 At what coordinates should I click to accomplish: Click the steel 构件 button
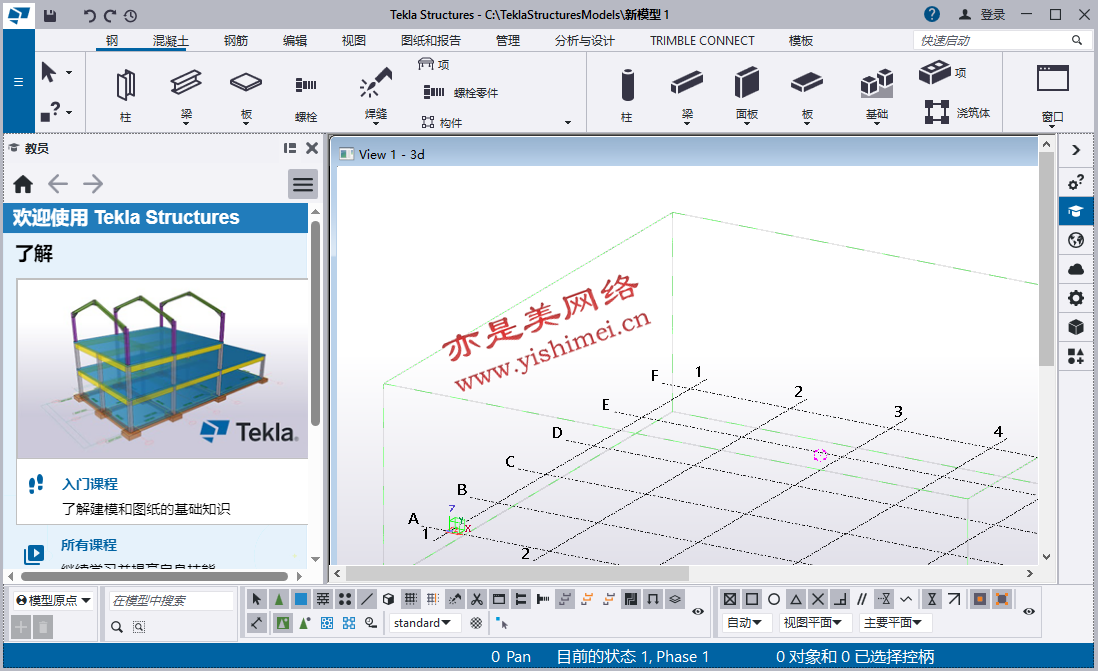442,123
